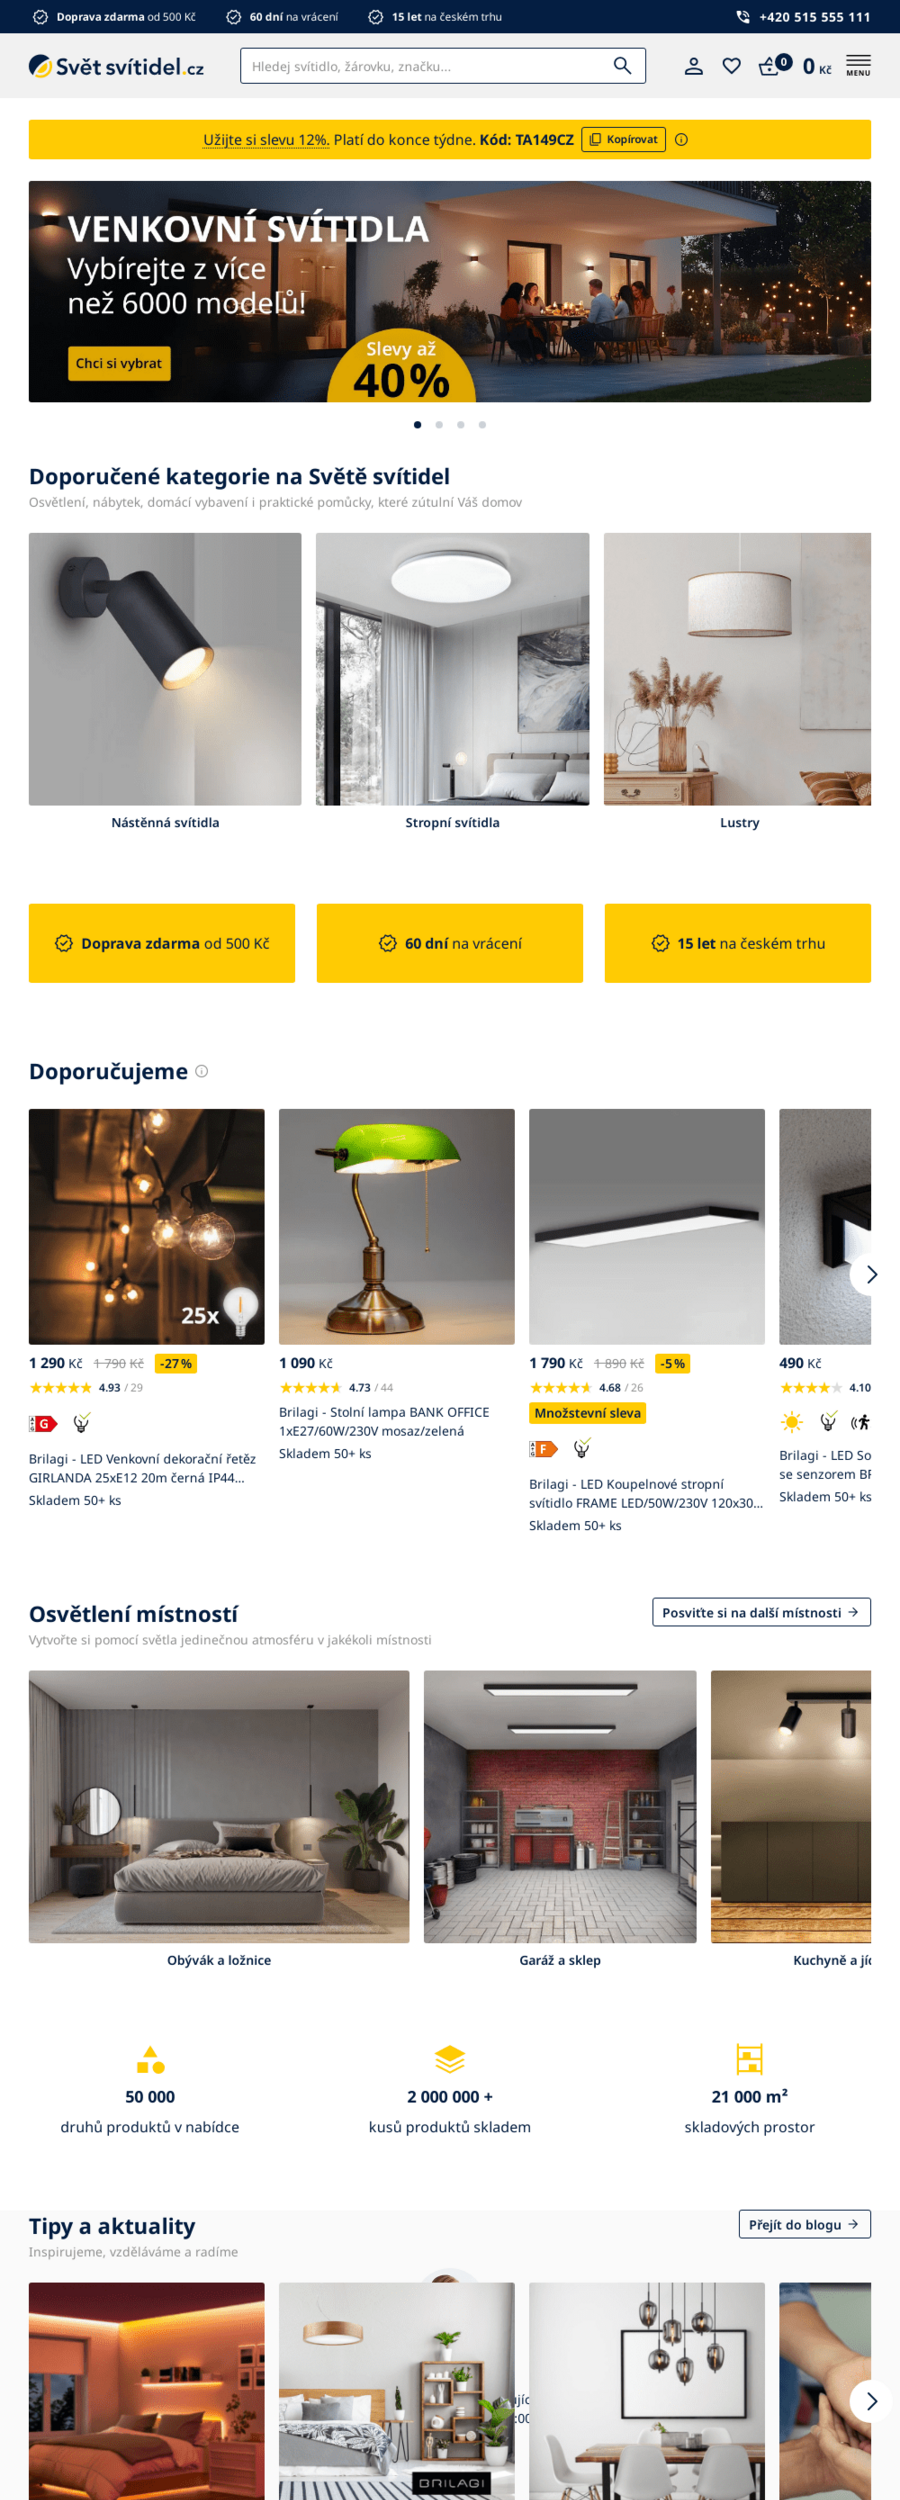Open the hamburger MENU icon
Image resolution: width=900 pixels, height=2500 pixels.
click(858, 66)
